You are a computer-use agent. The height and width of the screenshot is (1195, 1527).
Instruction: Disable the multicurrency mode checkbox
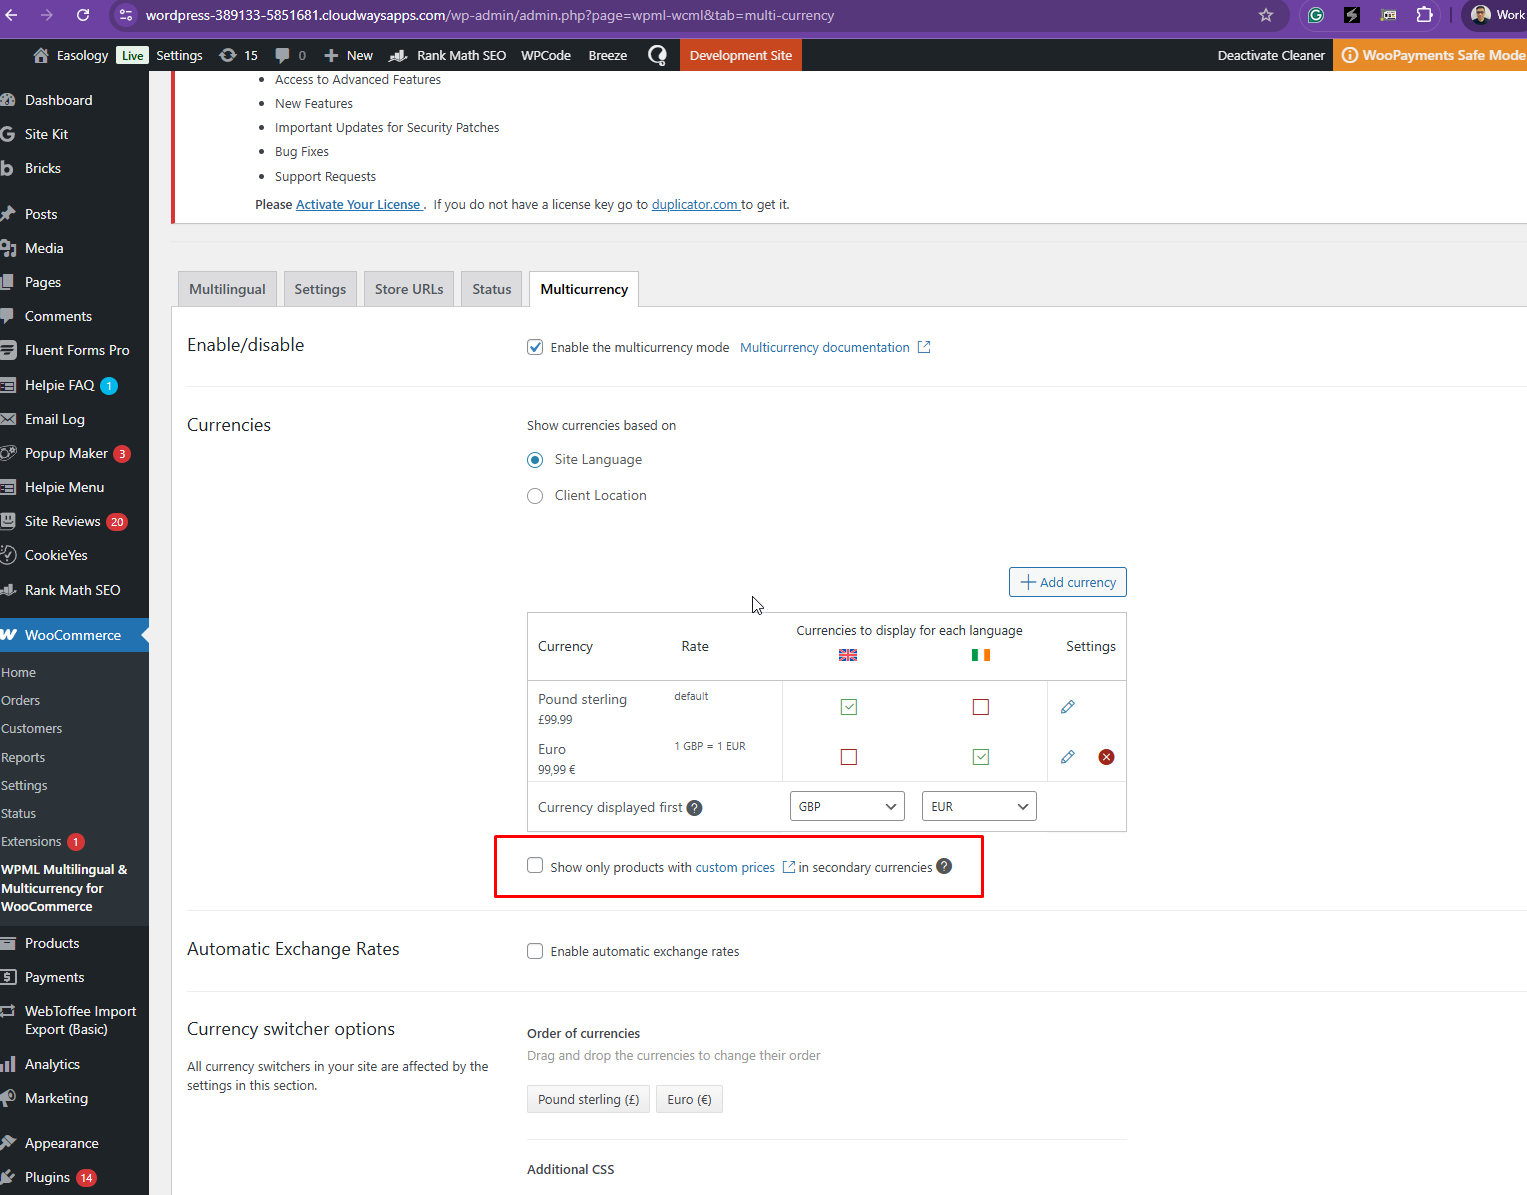535,347
